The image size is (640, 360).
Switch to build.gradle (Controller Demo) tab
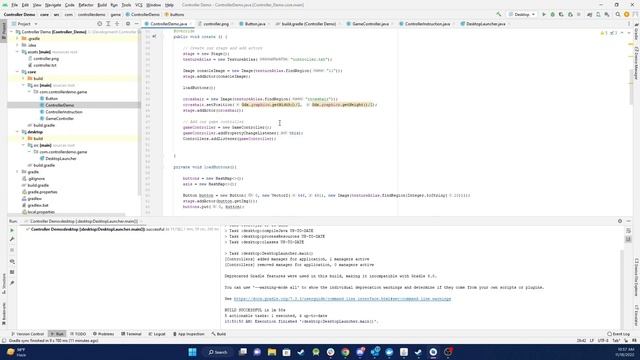click(x=308, y=24)
